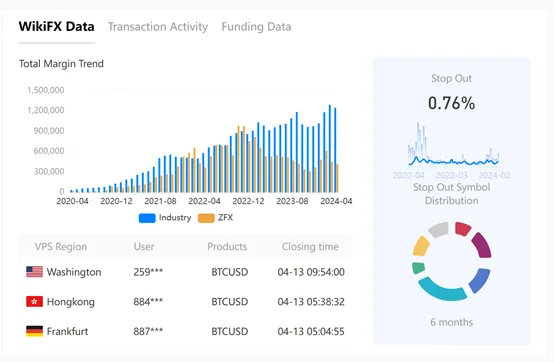554x362 pixels.
Task: Click the 2023-08 axis label
Action: tap(292, 201)
